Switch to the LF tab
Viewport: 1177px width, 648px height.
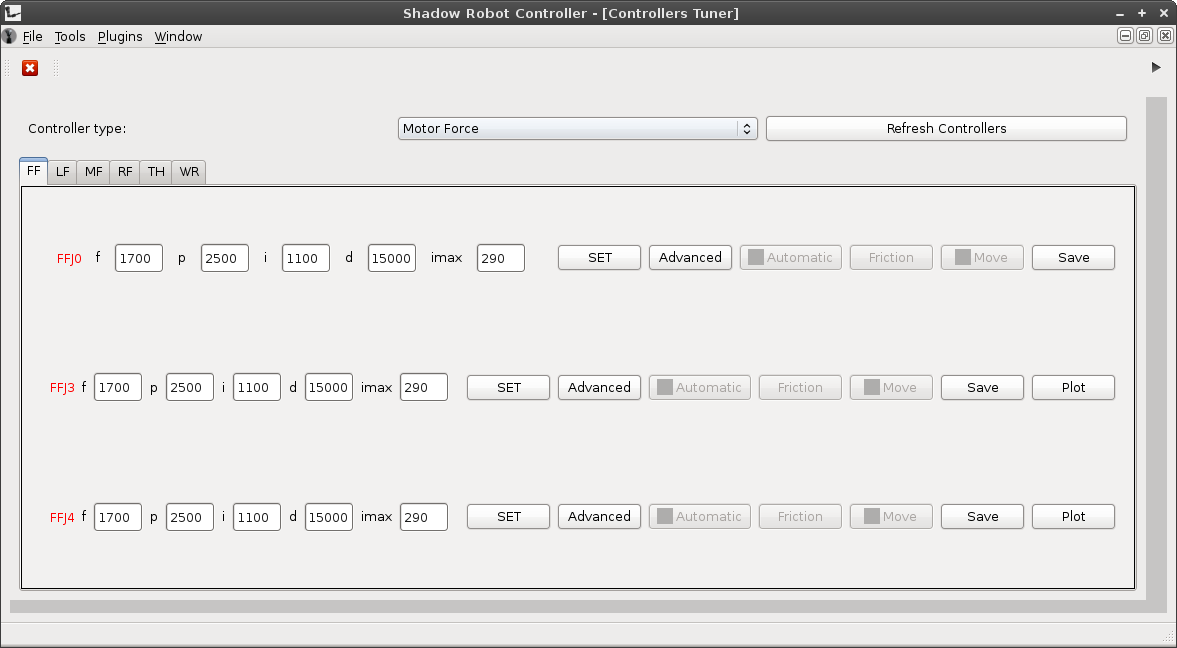pyautogui.click(x=61, y=171)
